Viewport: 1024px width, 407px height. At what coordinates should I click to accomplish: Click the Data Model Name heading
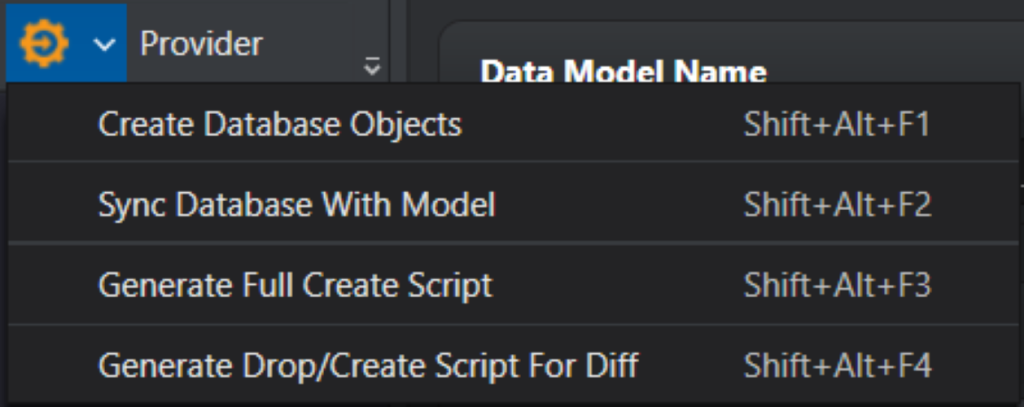pos(623,72)
